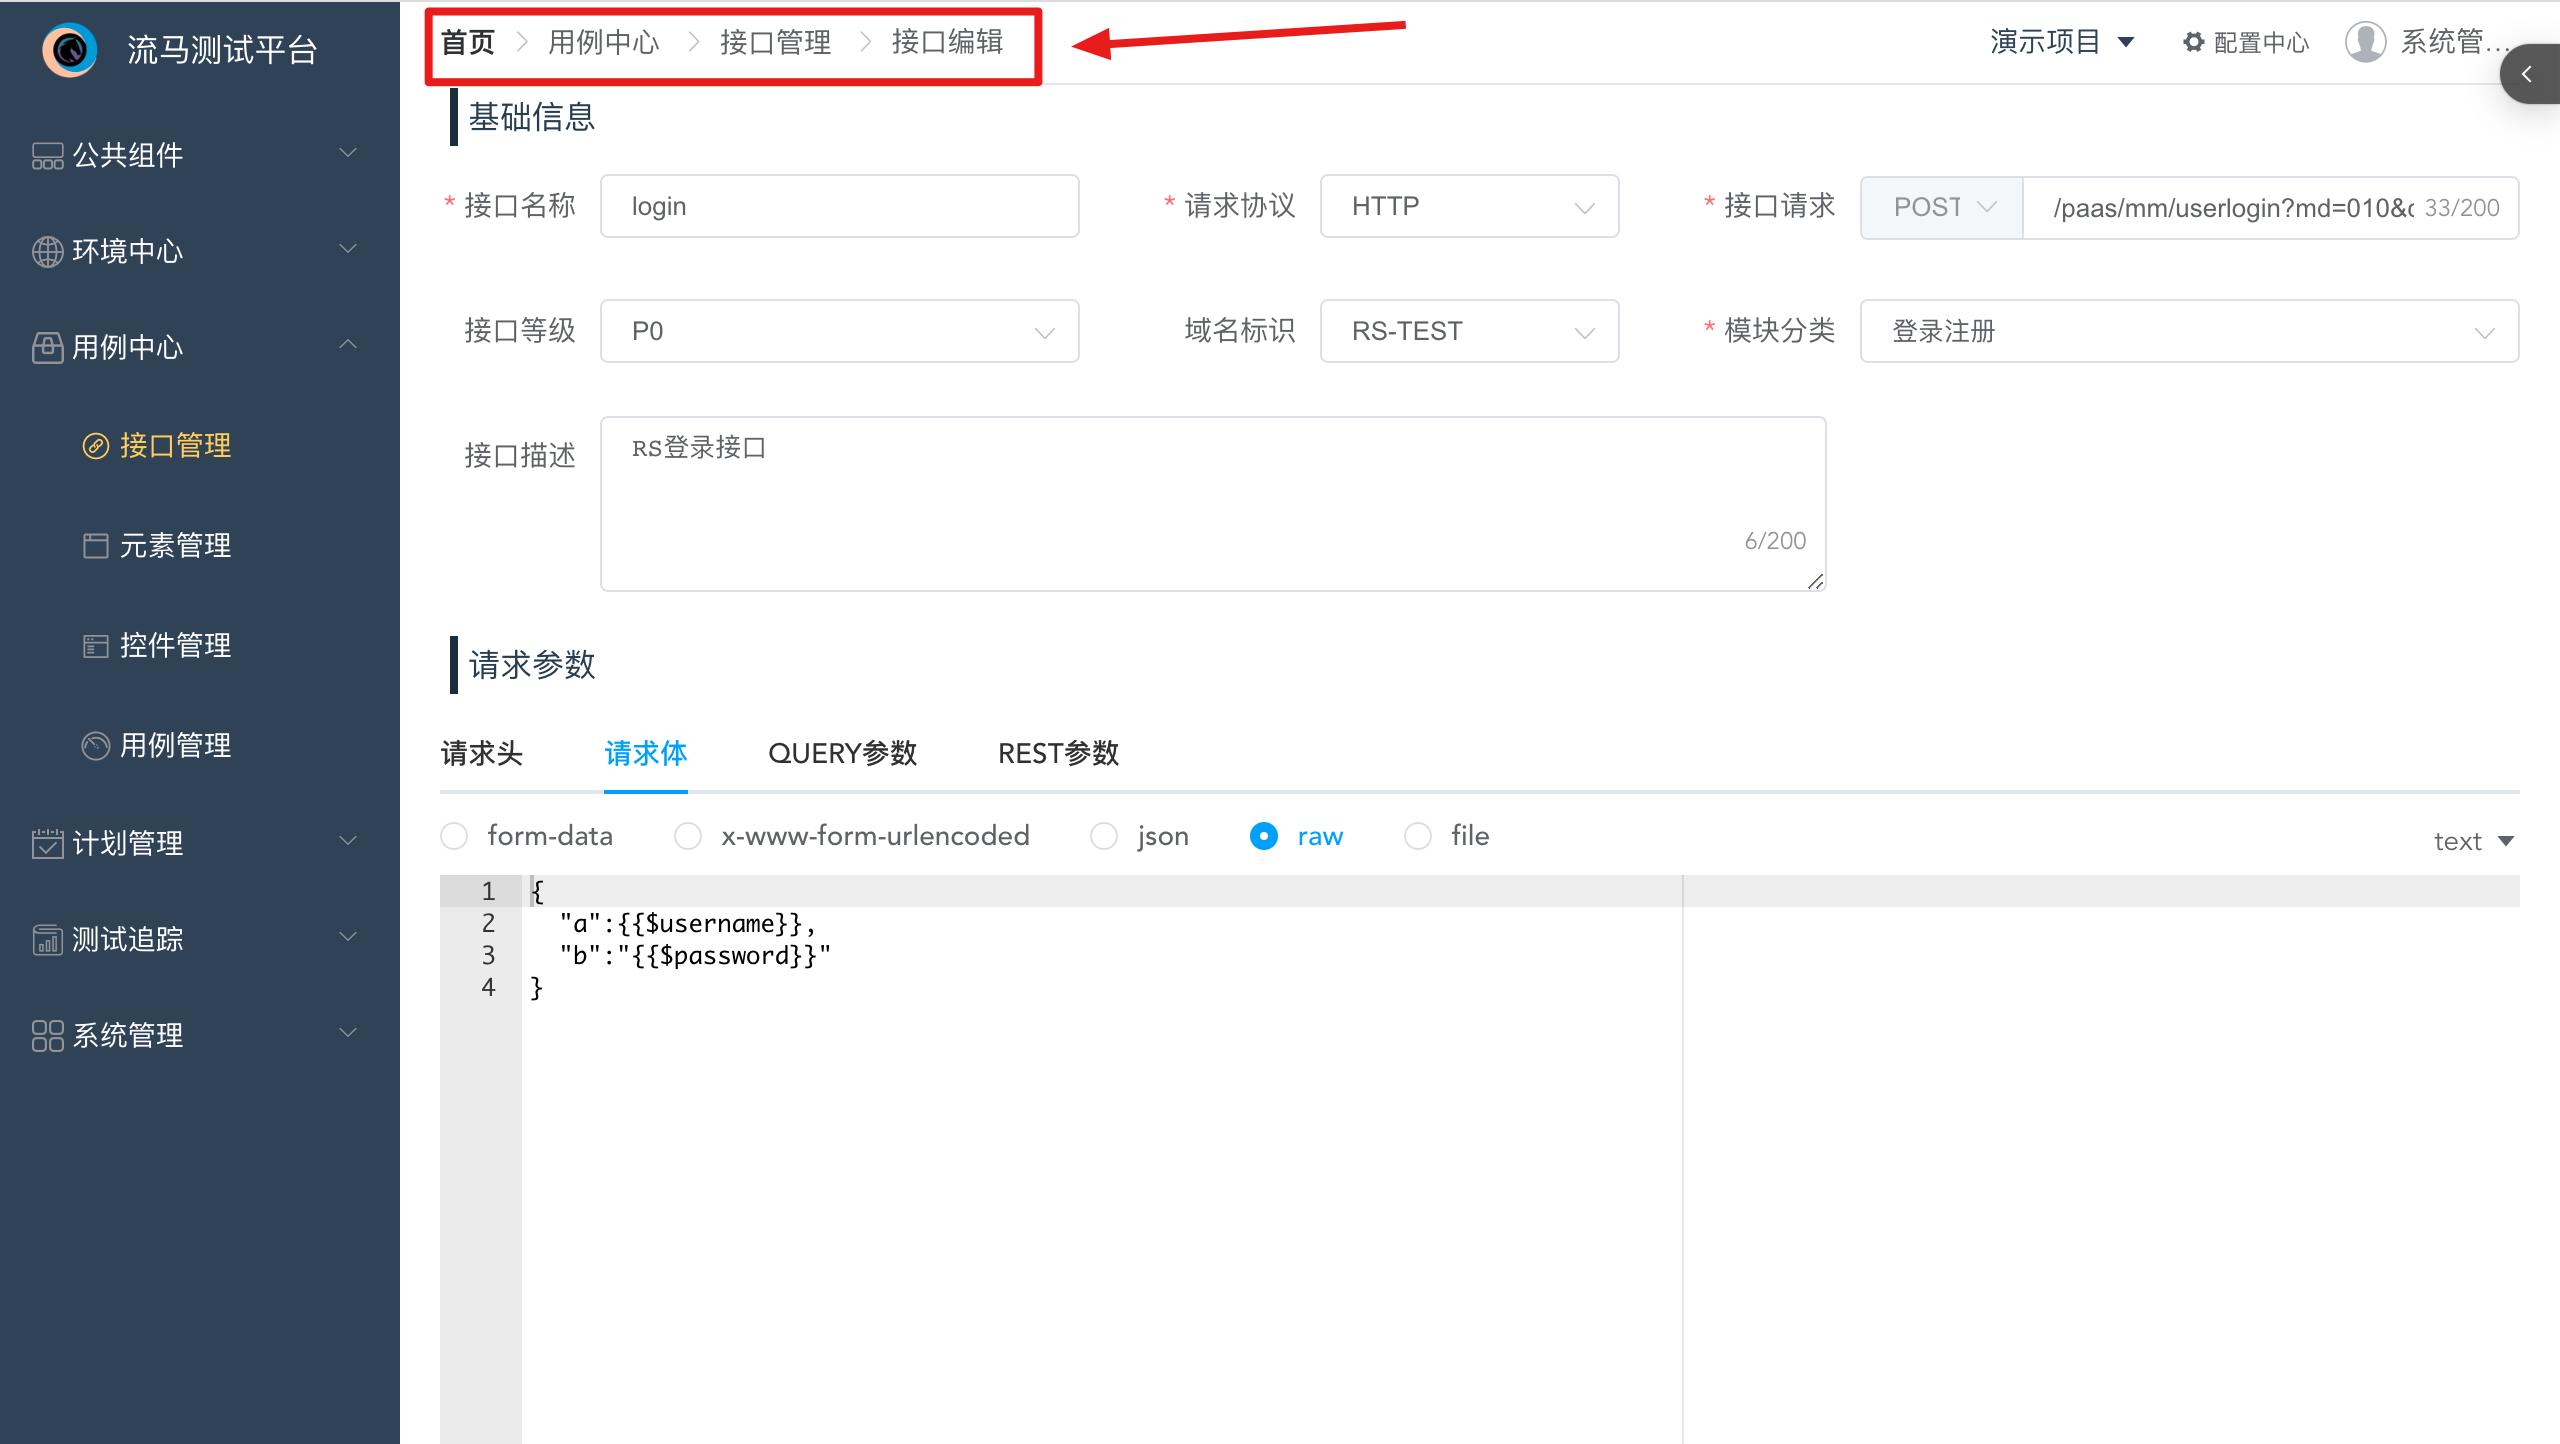Expand the 演示项目 project switcher
Screen dimensions: 2560x1444
coord(2061,41)
